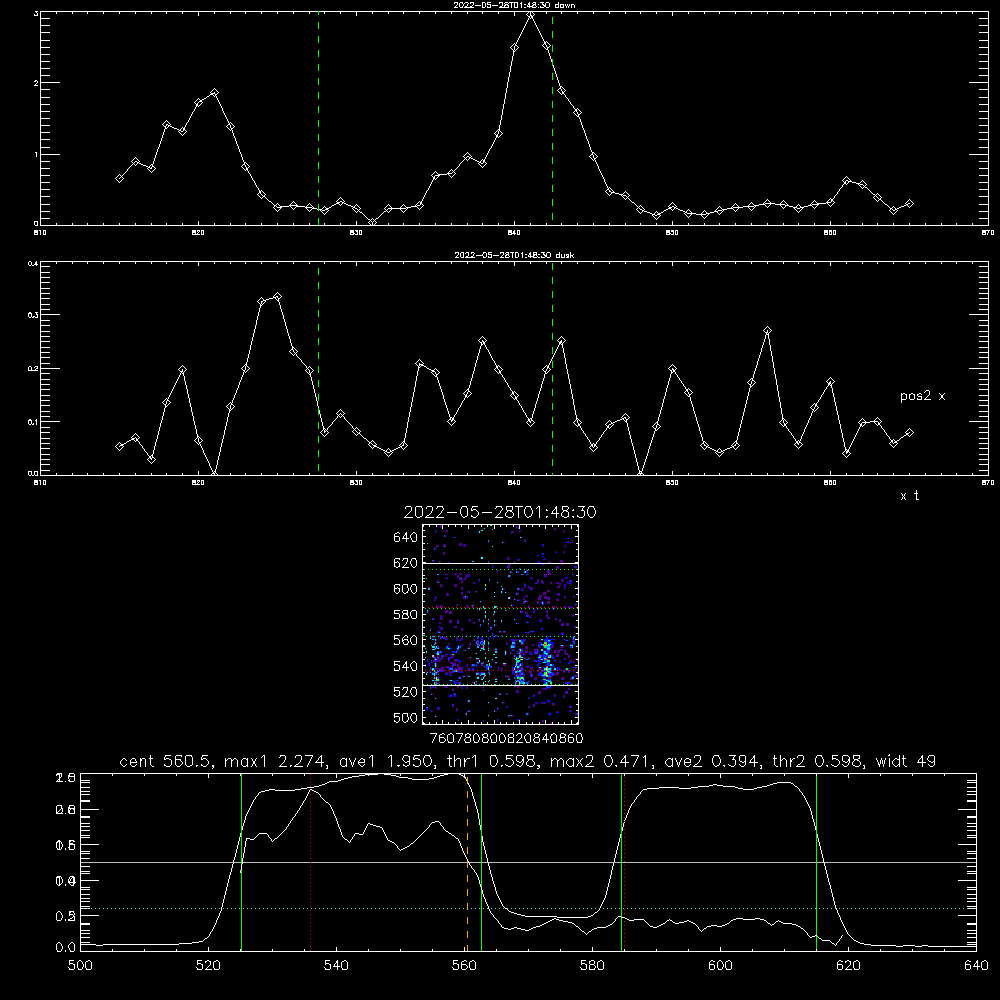Click the '620' label on bottom plot x-axis

848,966
